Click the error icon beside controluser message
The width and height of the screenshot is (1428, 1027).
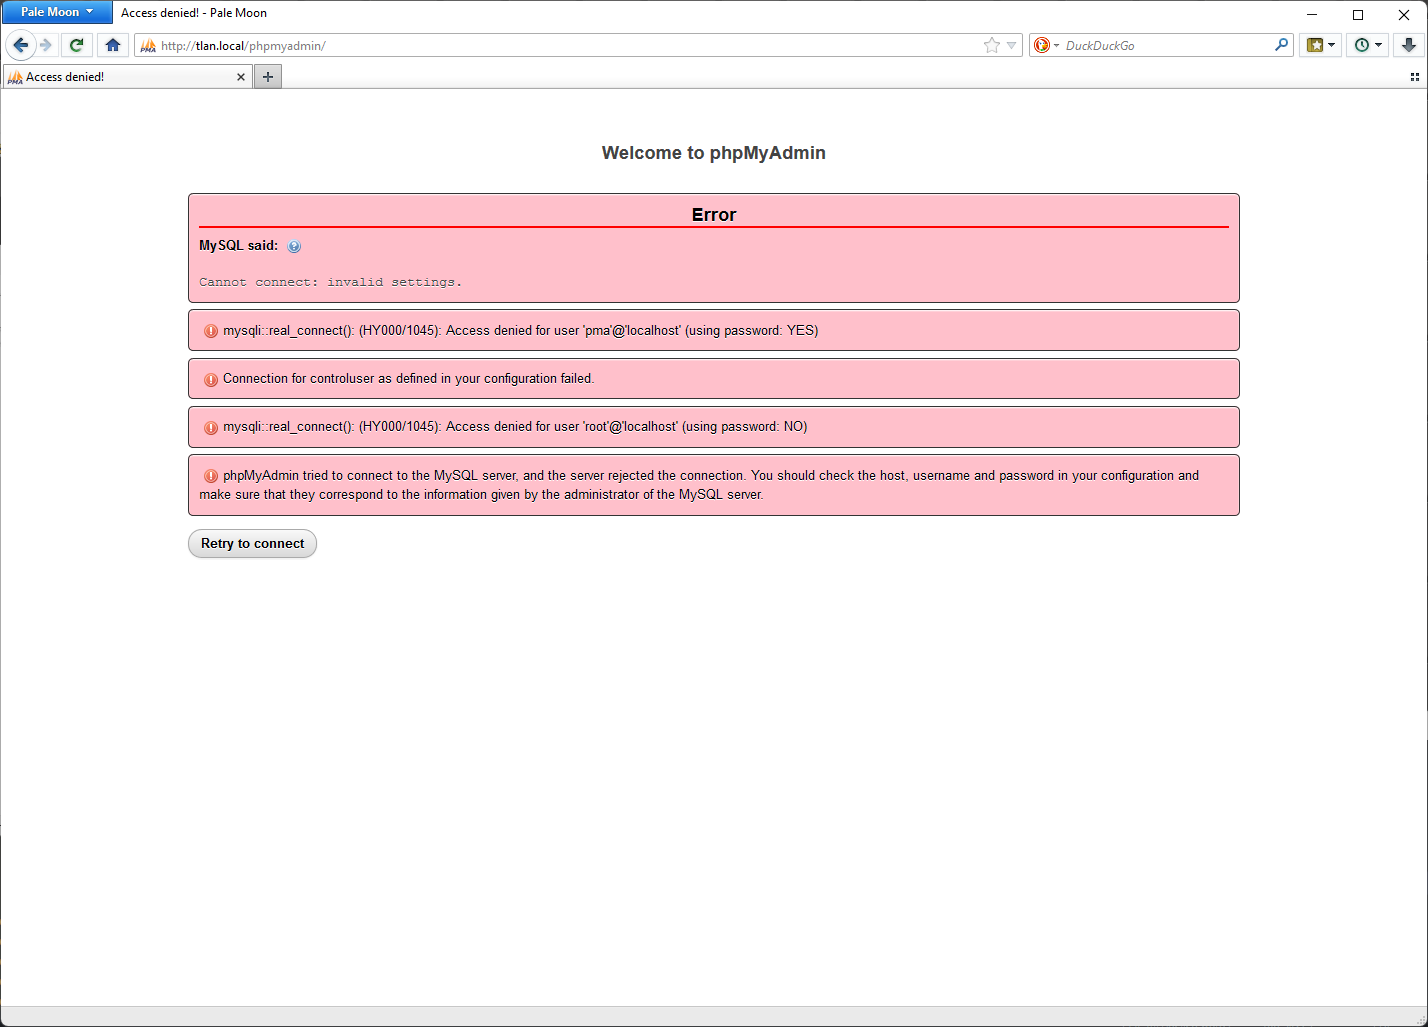point(211,380)
